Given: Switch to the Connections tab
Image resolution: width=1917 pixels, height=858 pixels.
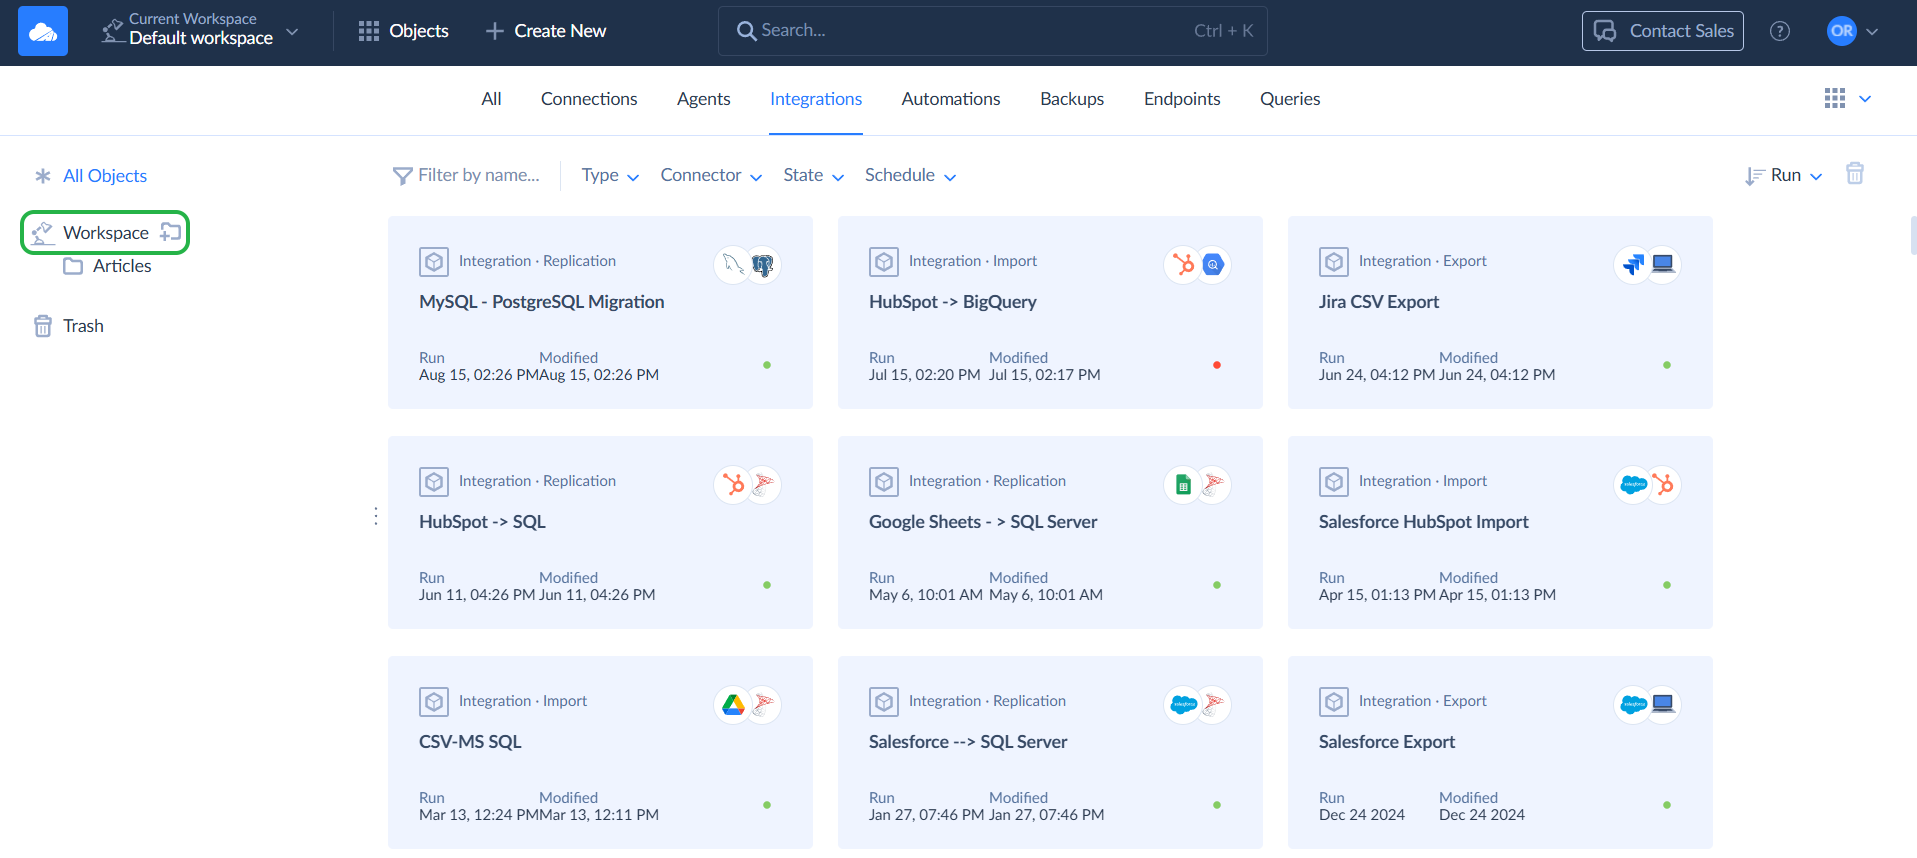Looking at the screenshot, I should tap(589, 99).
